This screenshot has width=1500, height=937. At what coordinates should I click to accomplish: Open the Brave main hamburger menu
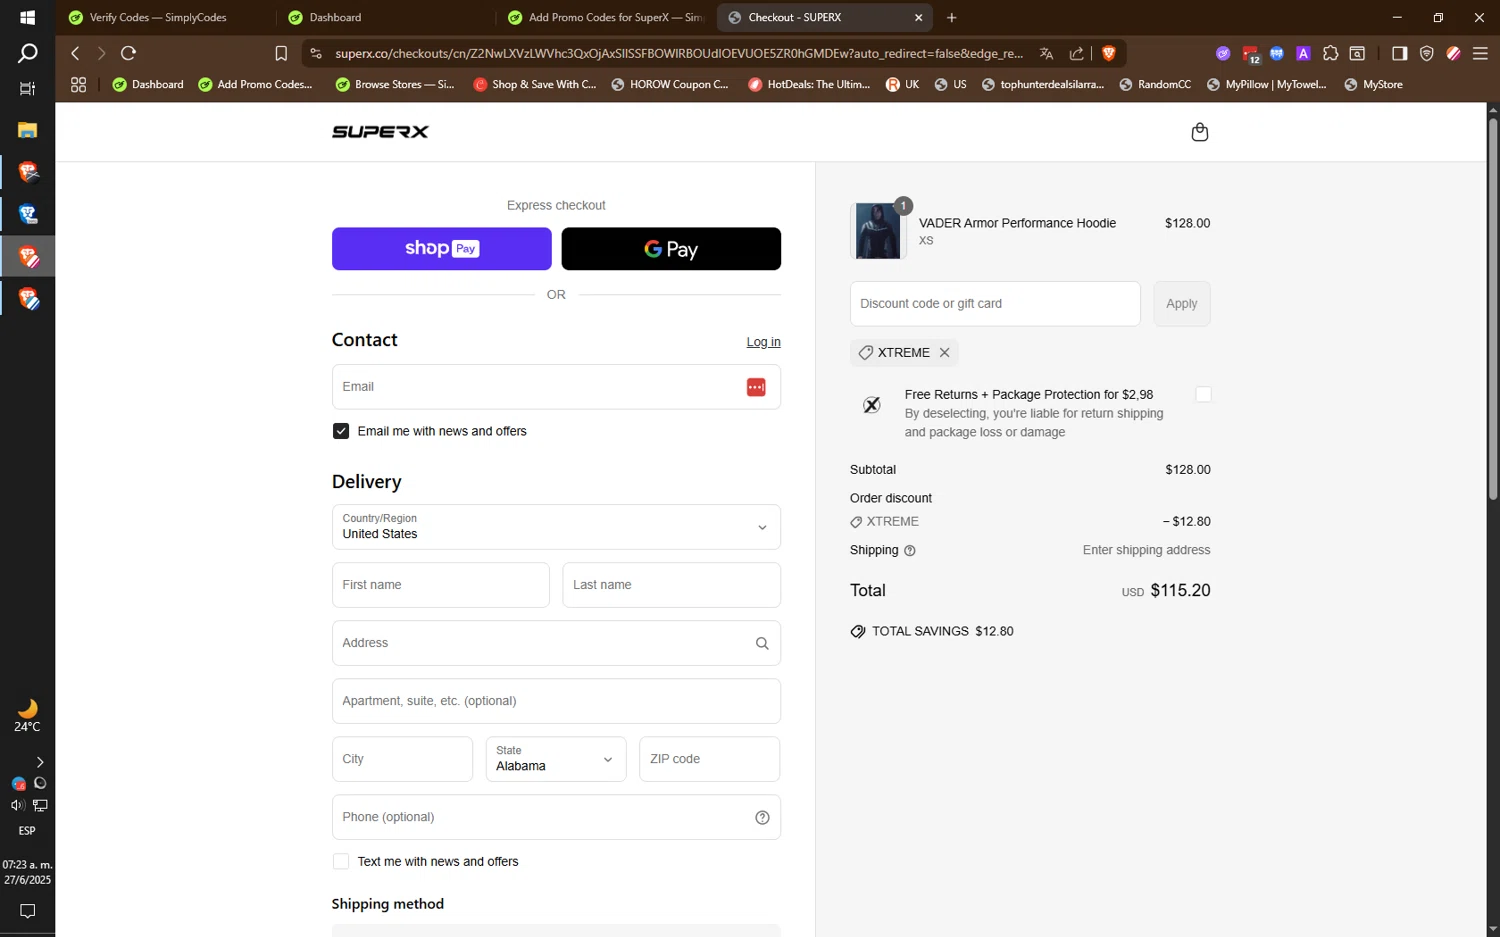1480,54
